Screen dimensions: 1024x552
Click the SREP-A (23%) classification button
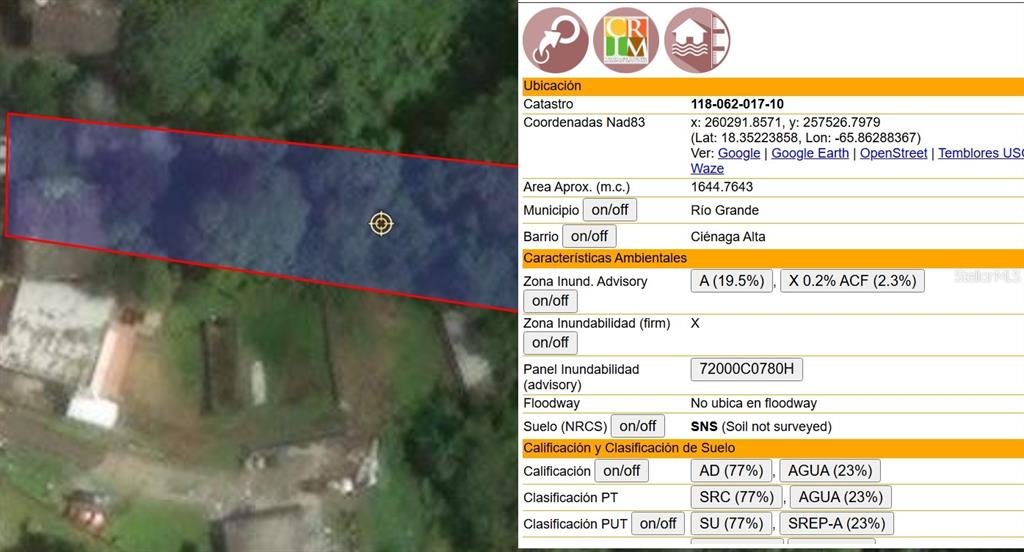[x=835, y=523]
